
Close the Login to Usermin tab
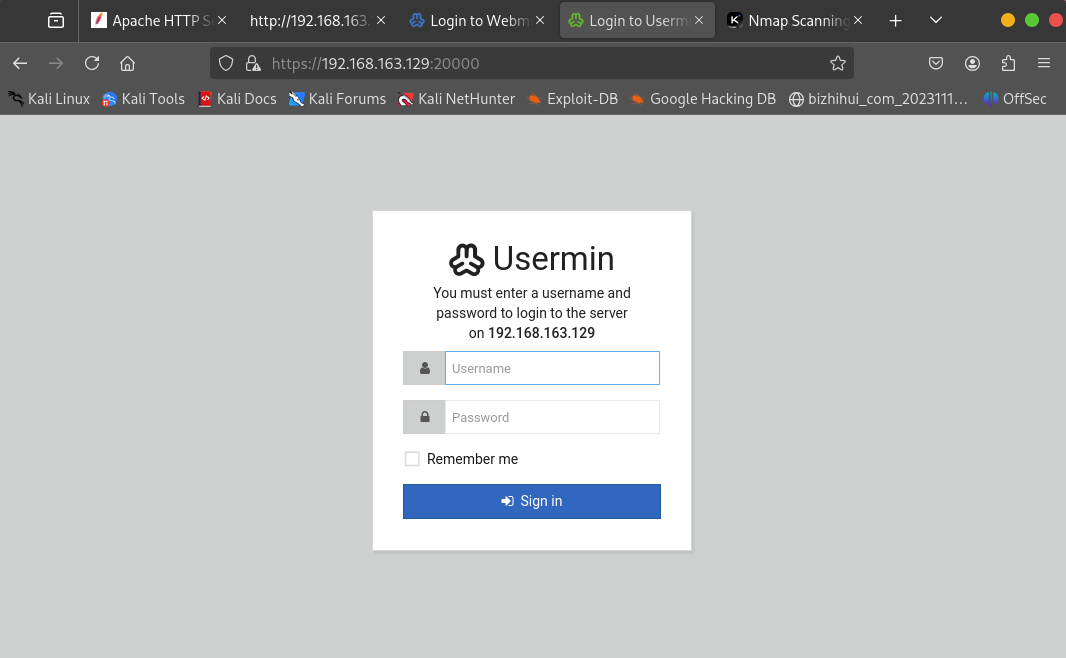[x=699, y=20]
